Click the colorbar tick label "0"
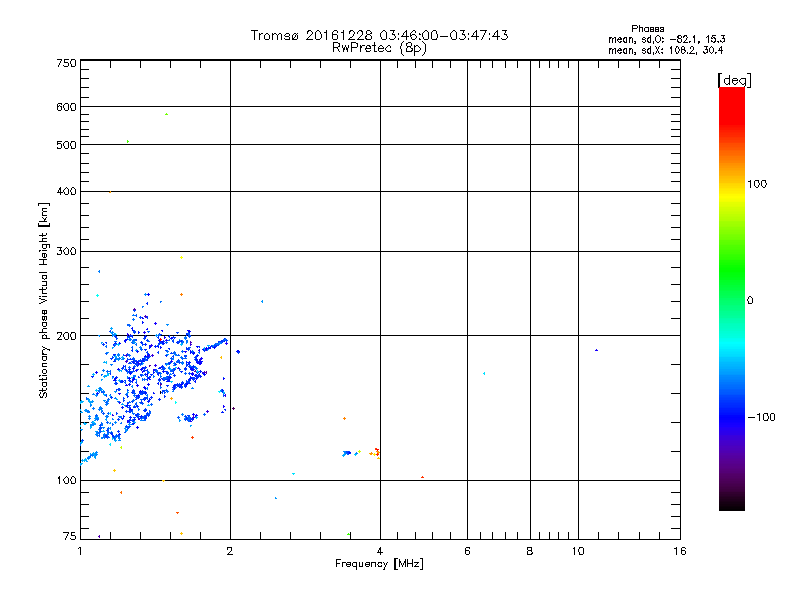Viewport: 800px width, 600px height. point(750,301)
